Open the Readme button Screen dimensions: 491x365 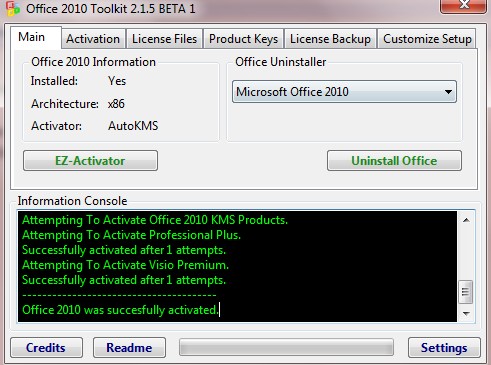point(129,348)
